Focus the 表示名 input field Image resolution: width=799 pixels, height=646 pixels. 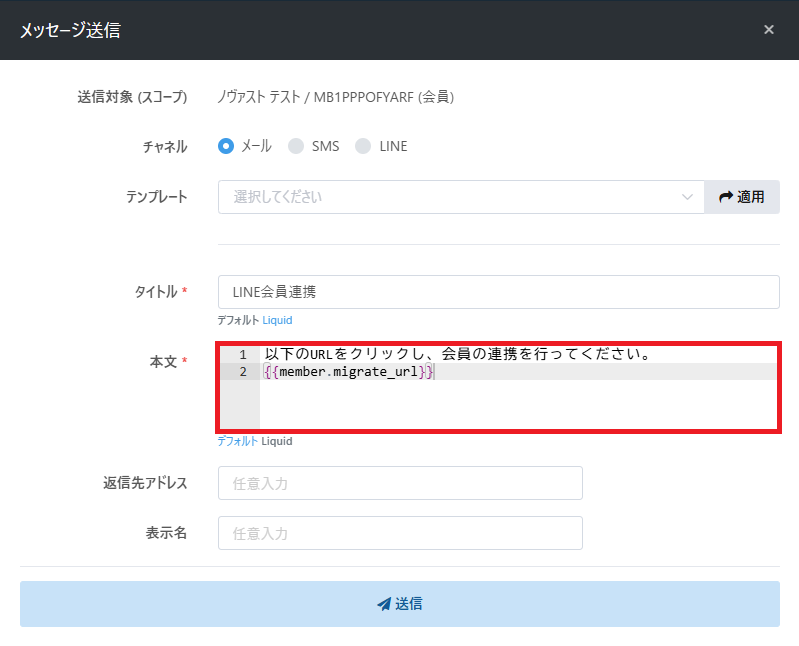(x=400, y=533)
